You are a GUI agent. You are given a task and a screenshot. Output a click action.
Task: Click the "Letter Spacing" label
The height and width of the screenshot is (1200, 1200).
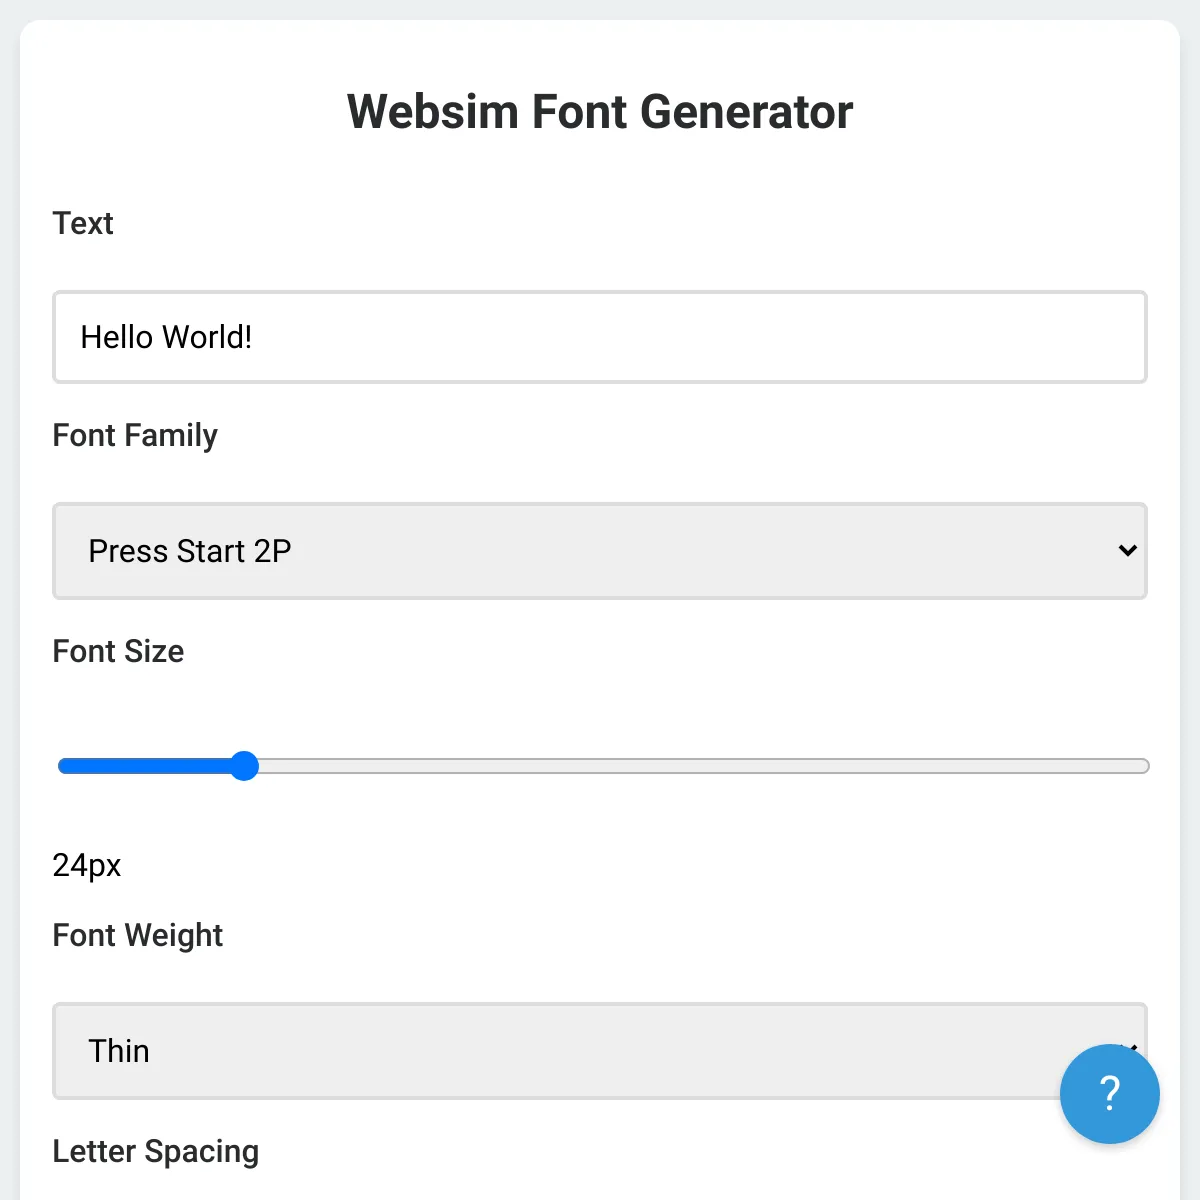(156, 1151)
